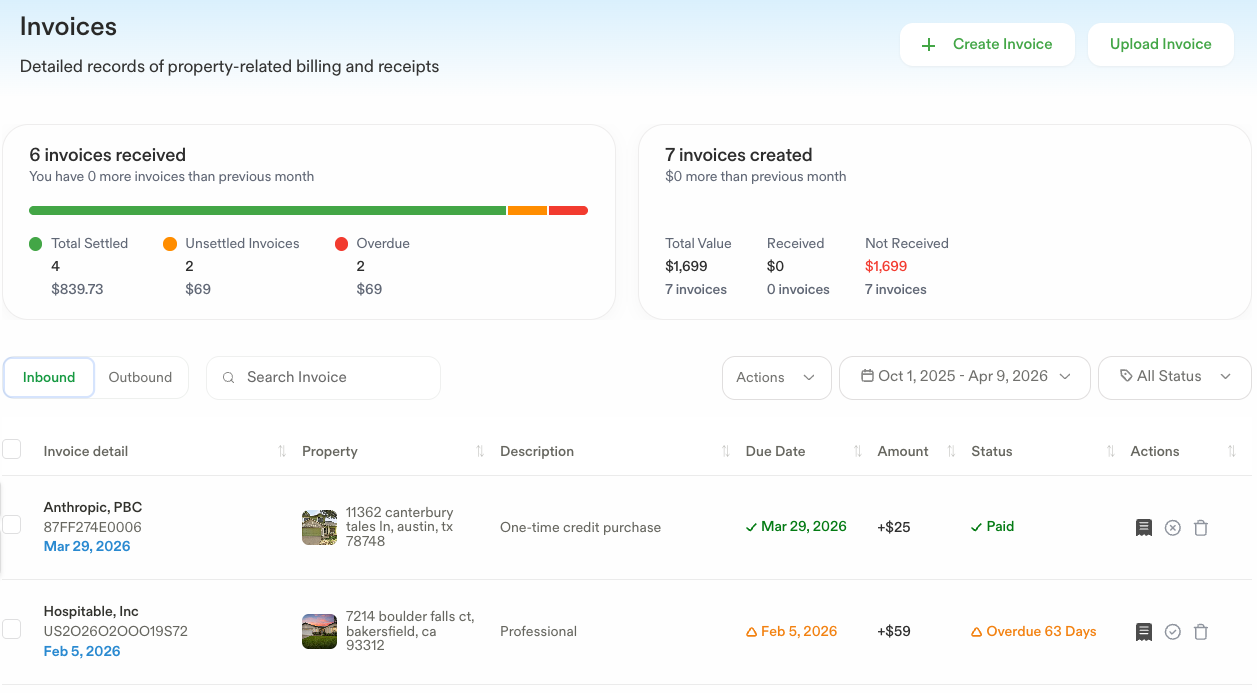
Task: Click the magnifier search icon
Action: [x=228, y=378]
